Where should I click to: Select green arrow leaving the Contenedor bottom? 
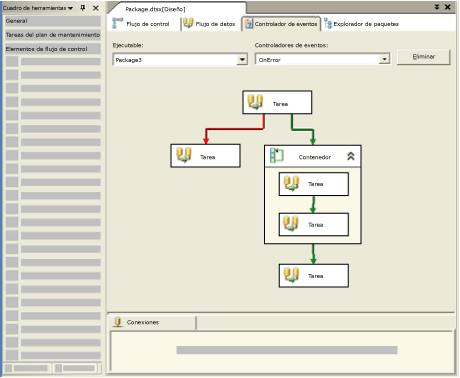coord(313,254)
